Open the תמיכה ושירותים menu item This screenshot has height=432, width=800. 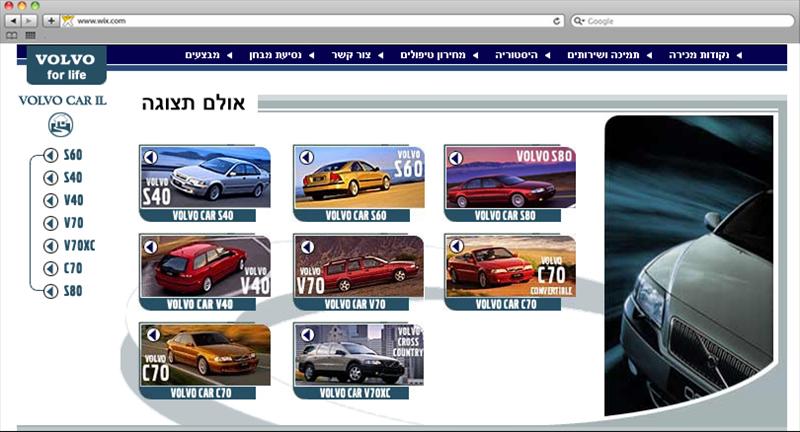click(604, 55)
